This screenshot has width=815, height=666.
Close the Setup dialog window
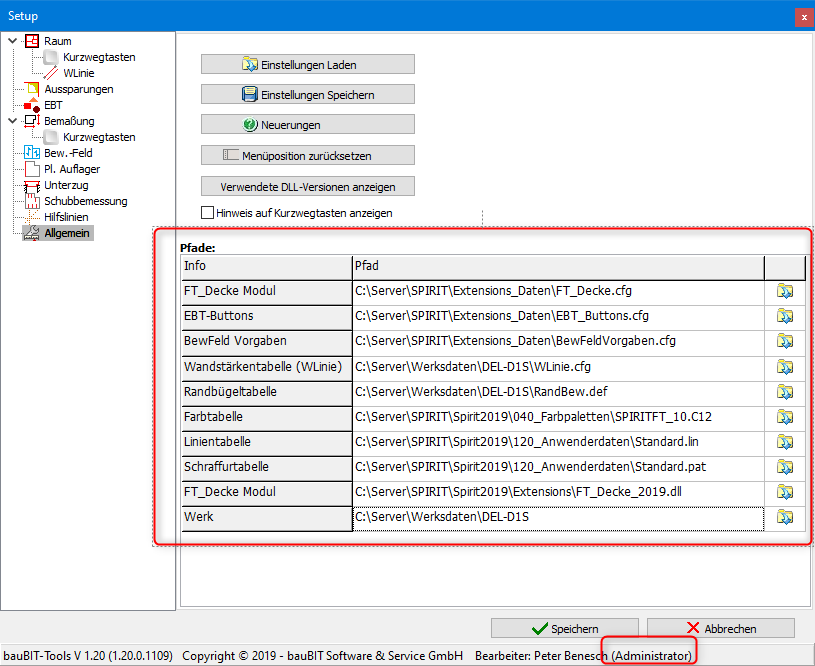point(804,17)
